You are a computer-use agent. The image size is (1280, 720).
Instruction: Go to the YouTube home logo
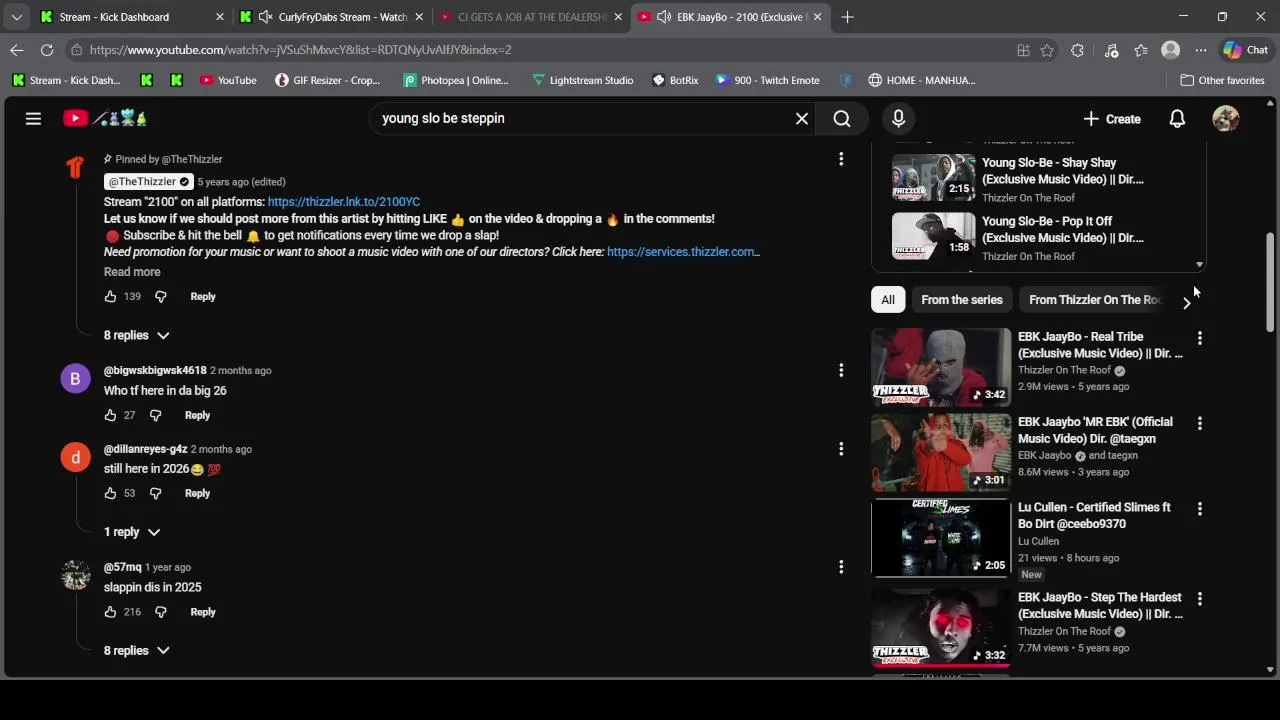pos(106,118)
